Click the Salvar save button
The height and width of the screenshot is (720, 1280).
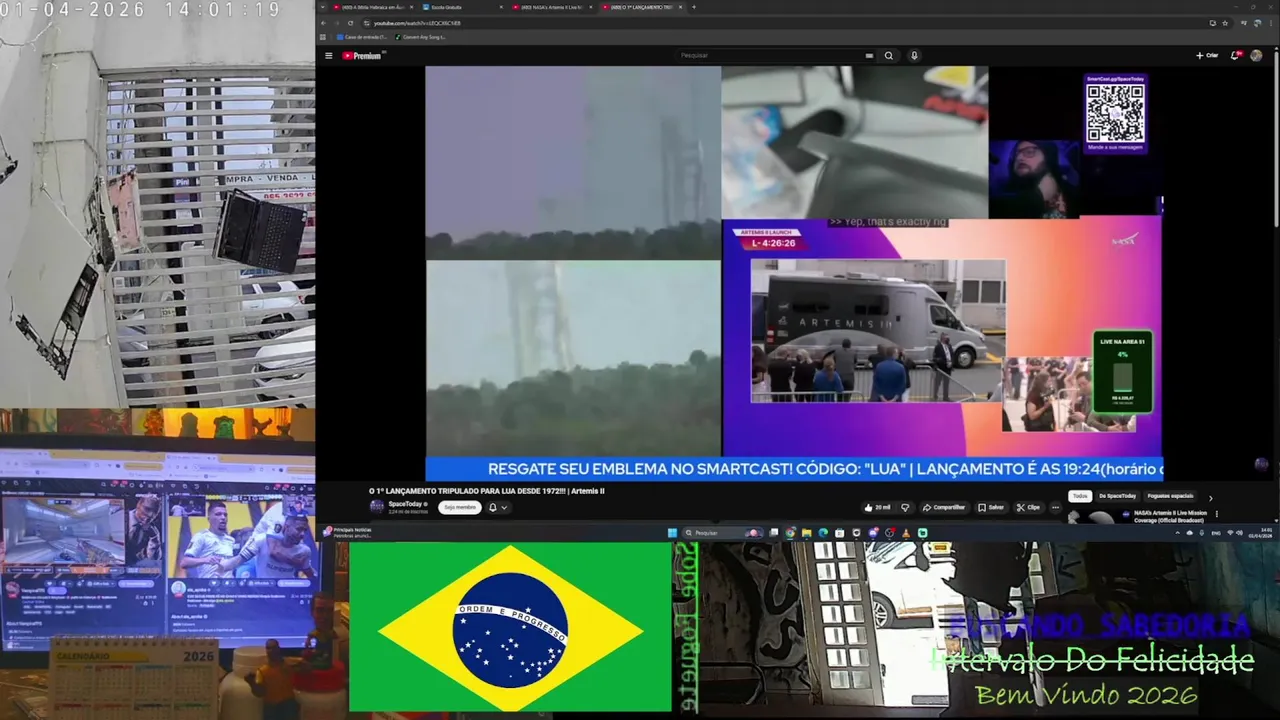coord(992,507)
